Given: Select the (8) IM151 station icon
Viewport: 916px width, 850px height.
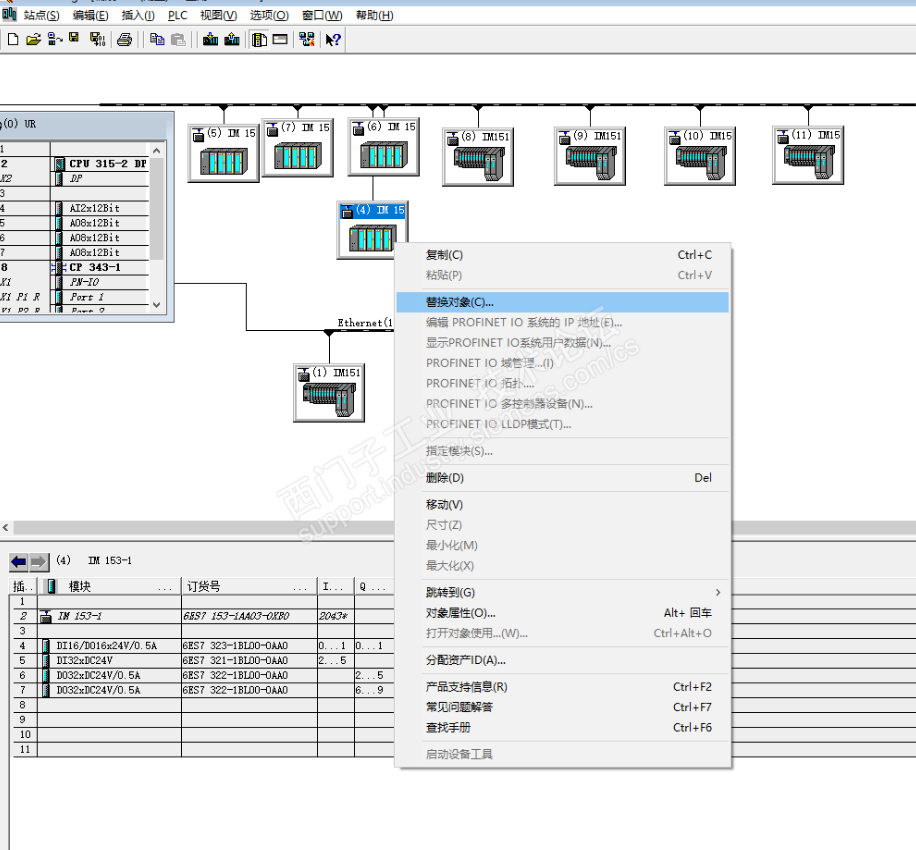Looking at the screenshot, I should pos(477,156).
